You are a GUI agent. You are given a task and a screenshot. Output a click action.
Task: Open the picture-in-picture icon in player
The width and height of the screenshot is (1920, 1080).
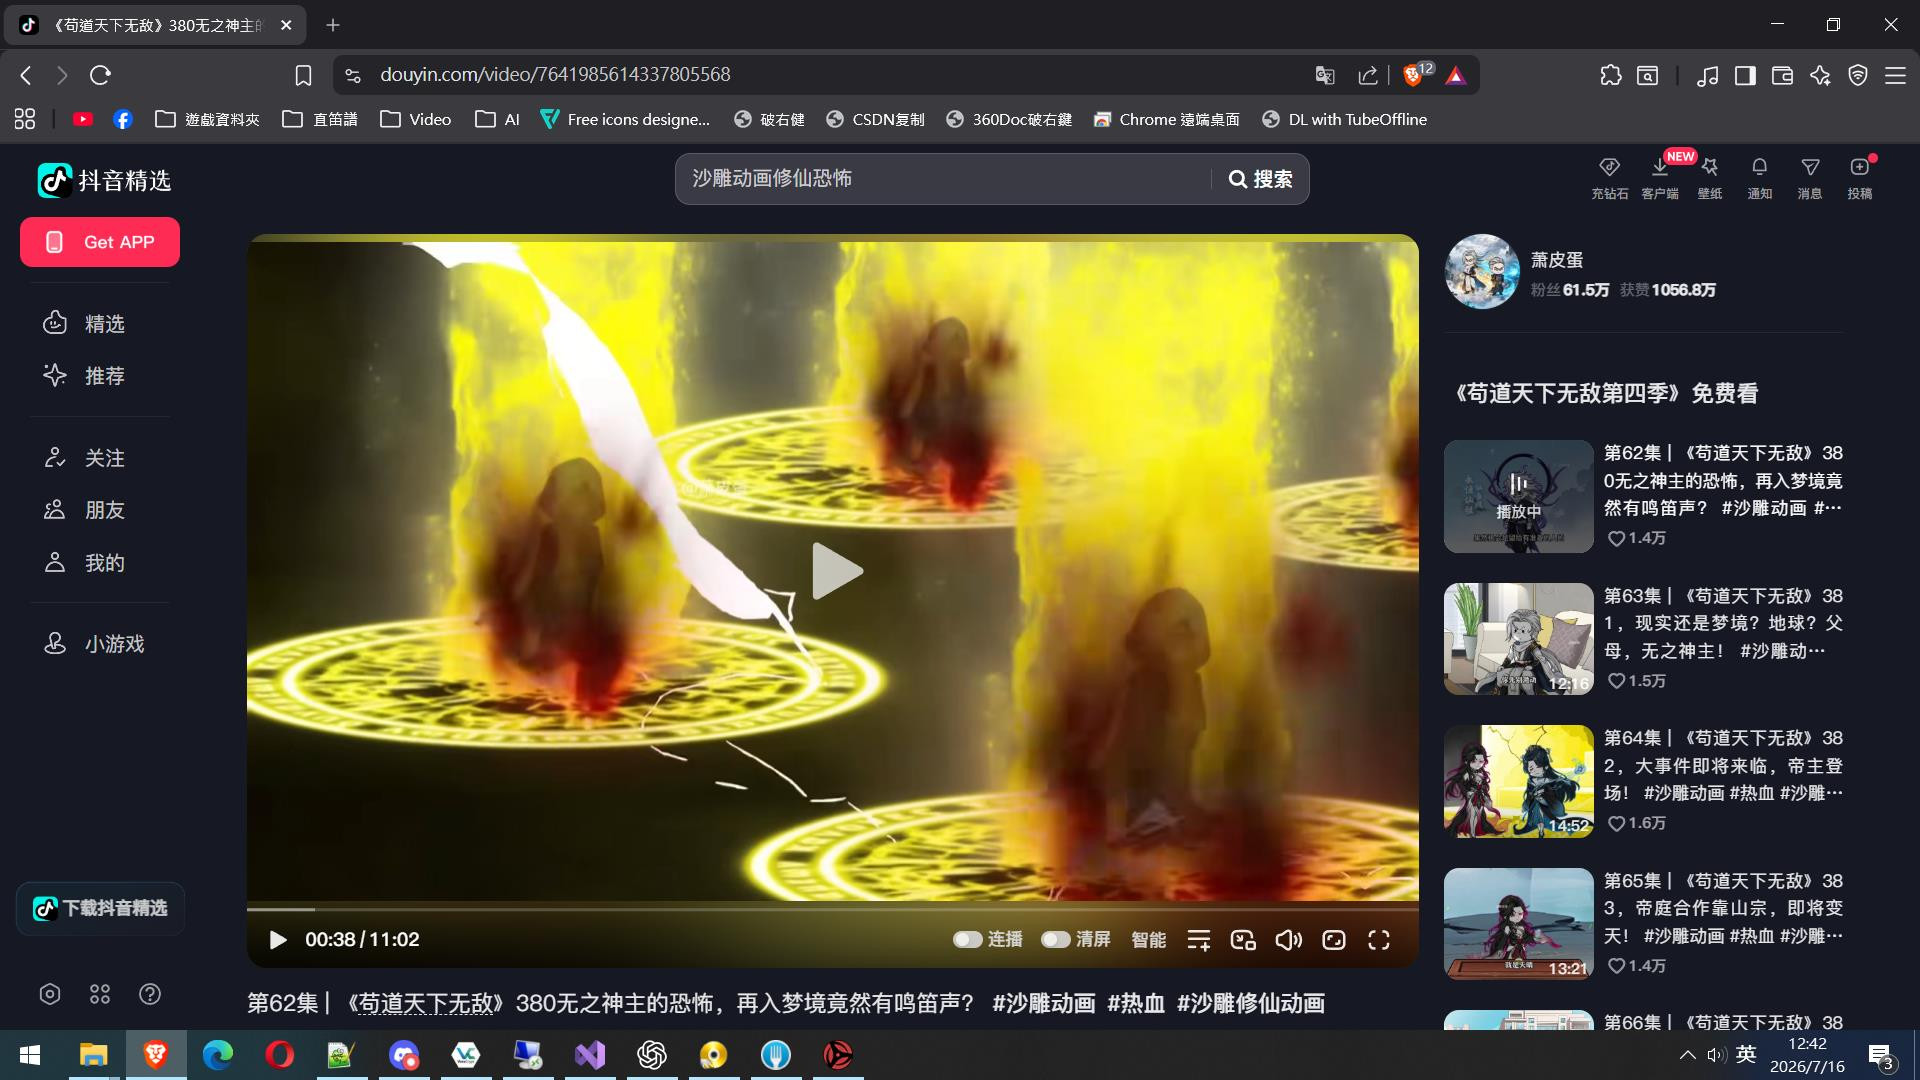(x=1243, y=940)
